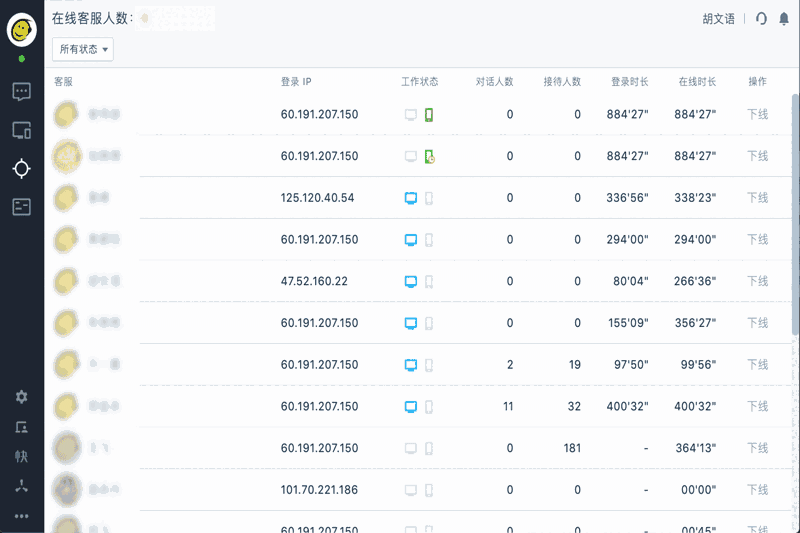The image size is (800, 533).
Task: Click agent avatar in the 101.70.221.186 row
Action: click(66, 490)
